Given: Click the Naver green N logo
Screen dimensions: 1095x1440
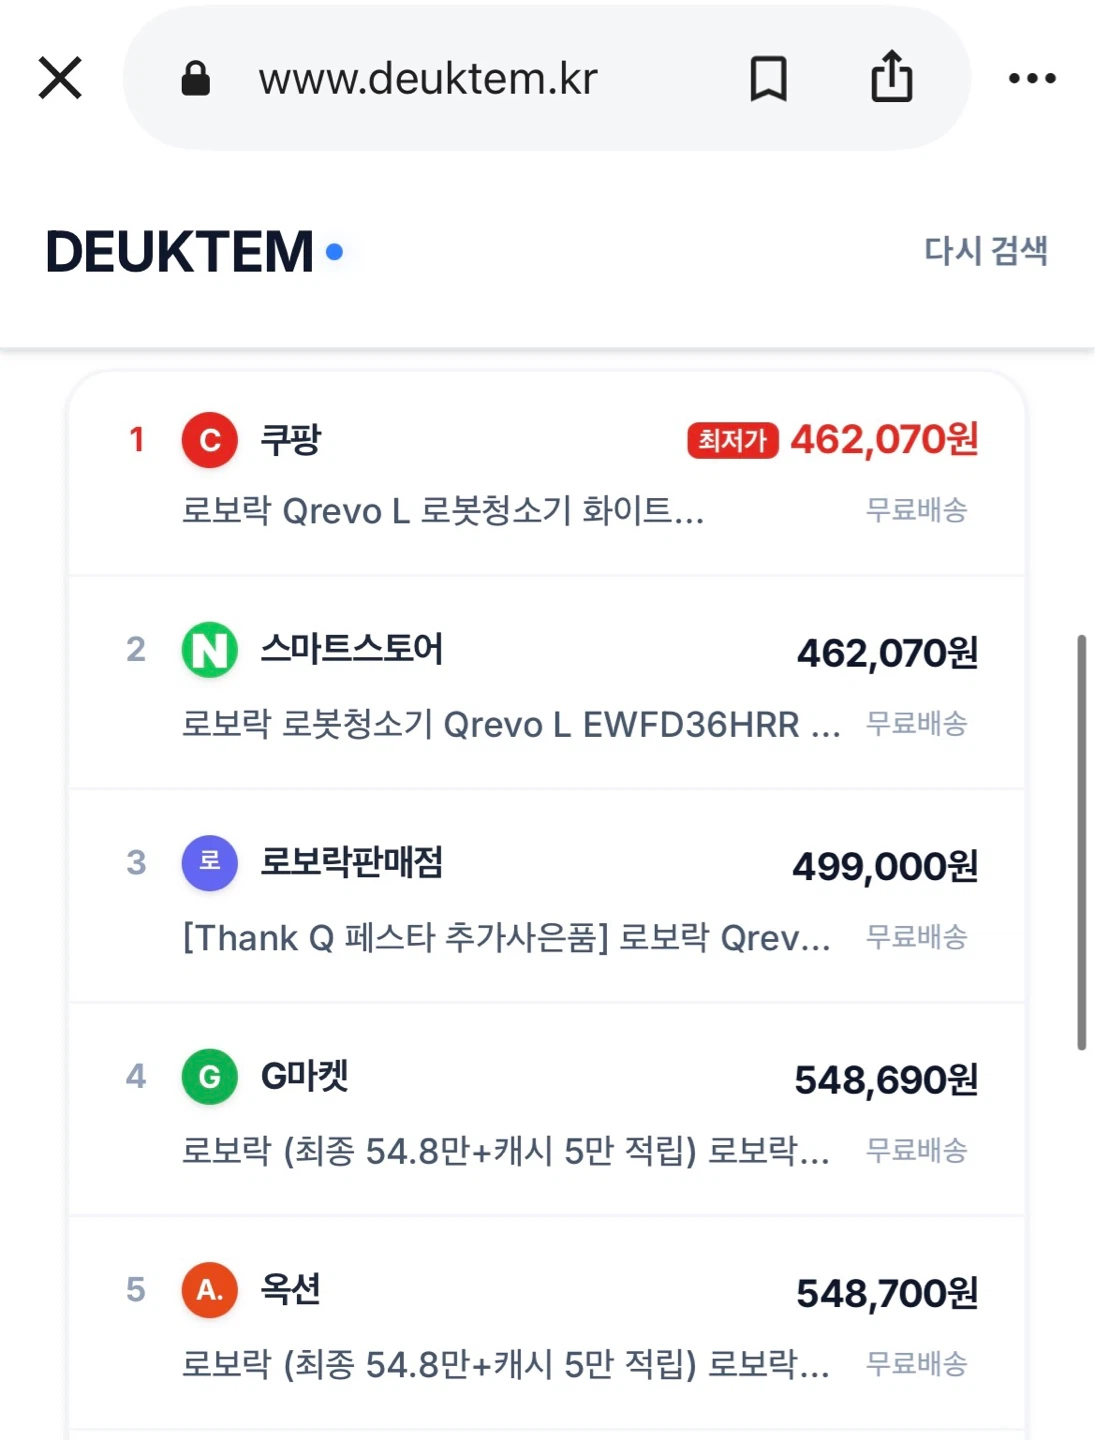Looking at the screenshot, I should pos(209,650).
